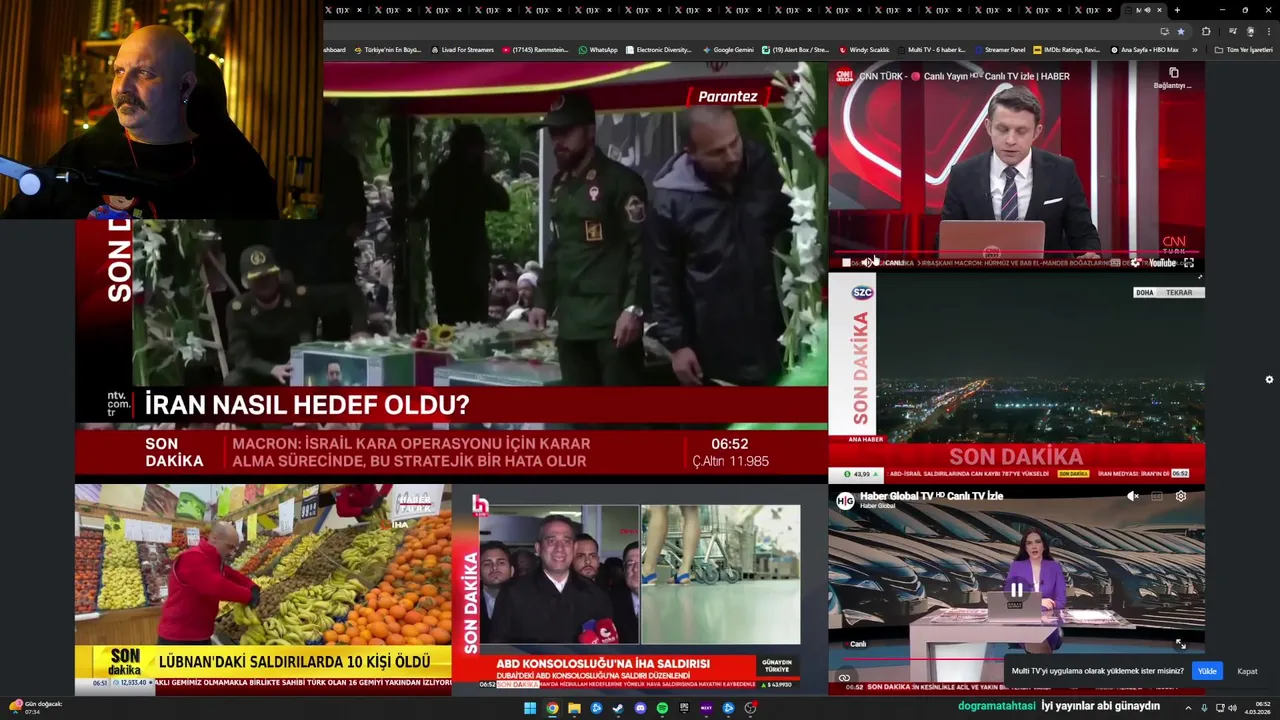Open the Alert Box bookmark
This screenshot has height=720, width=1280.
tap(796, 49)
